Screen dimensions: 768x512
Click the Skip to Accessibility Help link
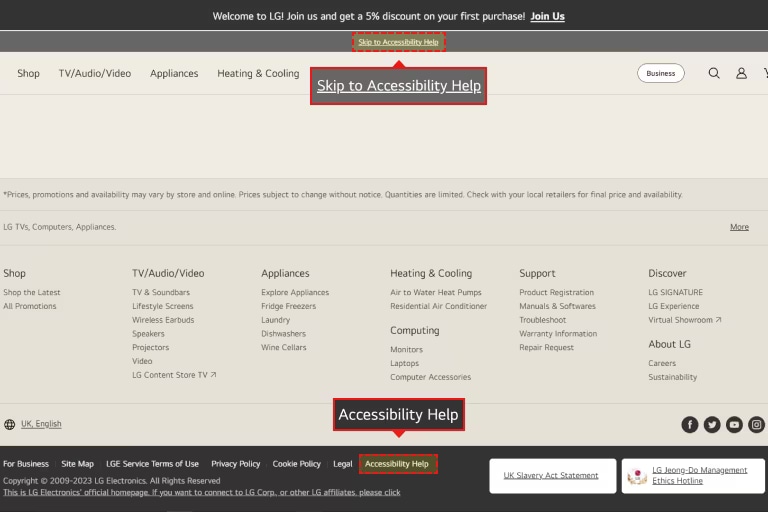[x=398, y=42]
